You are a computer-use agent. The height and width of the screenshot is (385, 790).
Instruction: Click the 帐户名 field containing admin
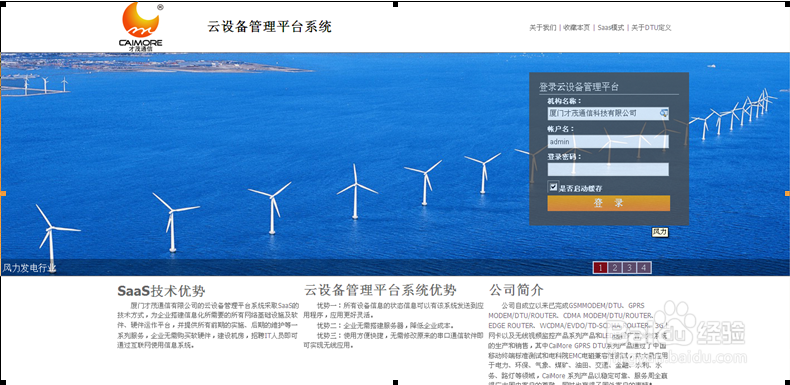[608, 142]
